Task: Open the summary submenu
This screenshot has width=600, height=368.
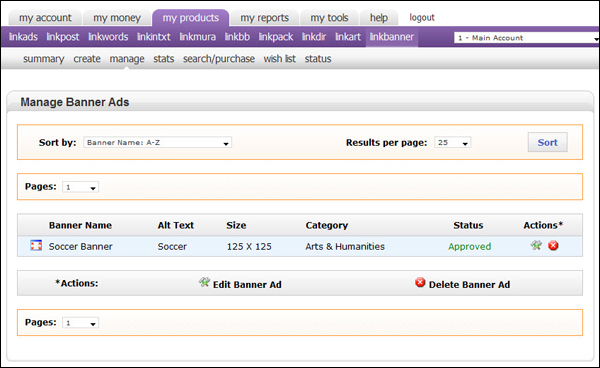Action: click(44, 59)
